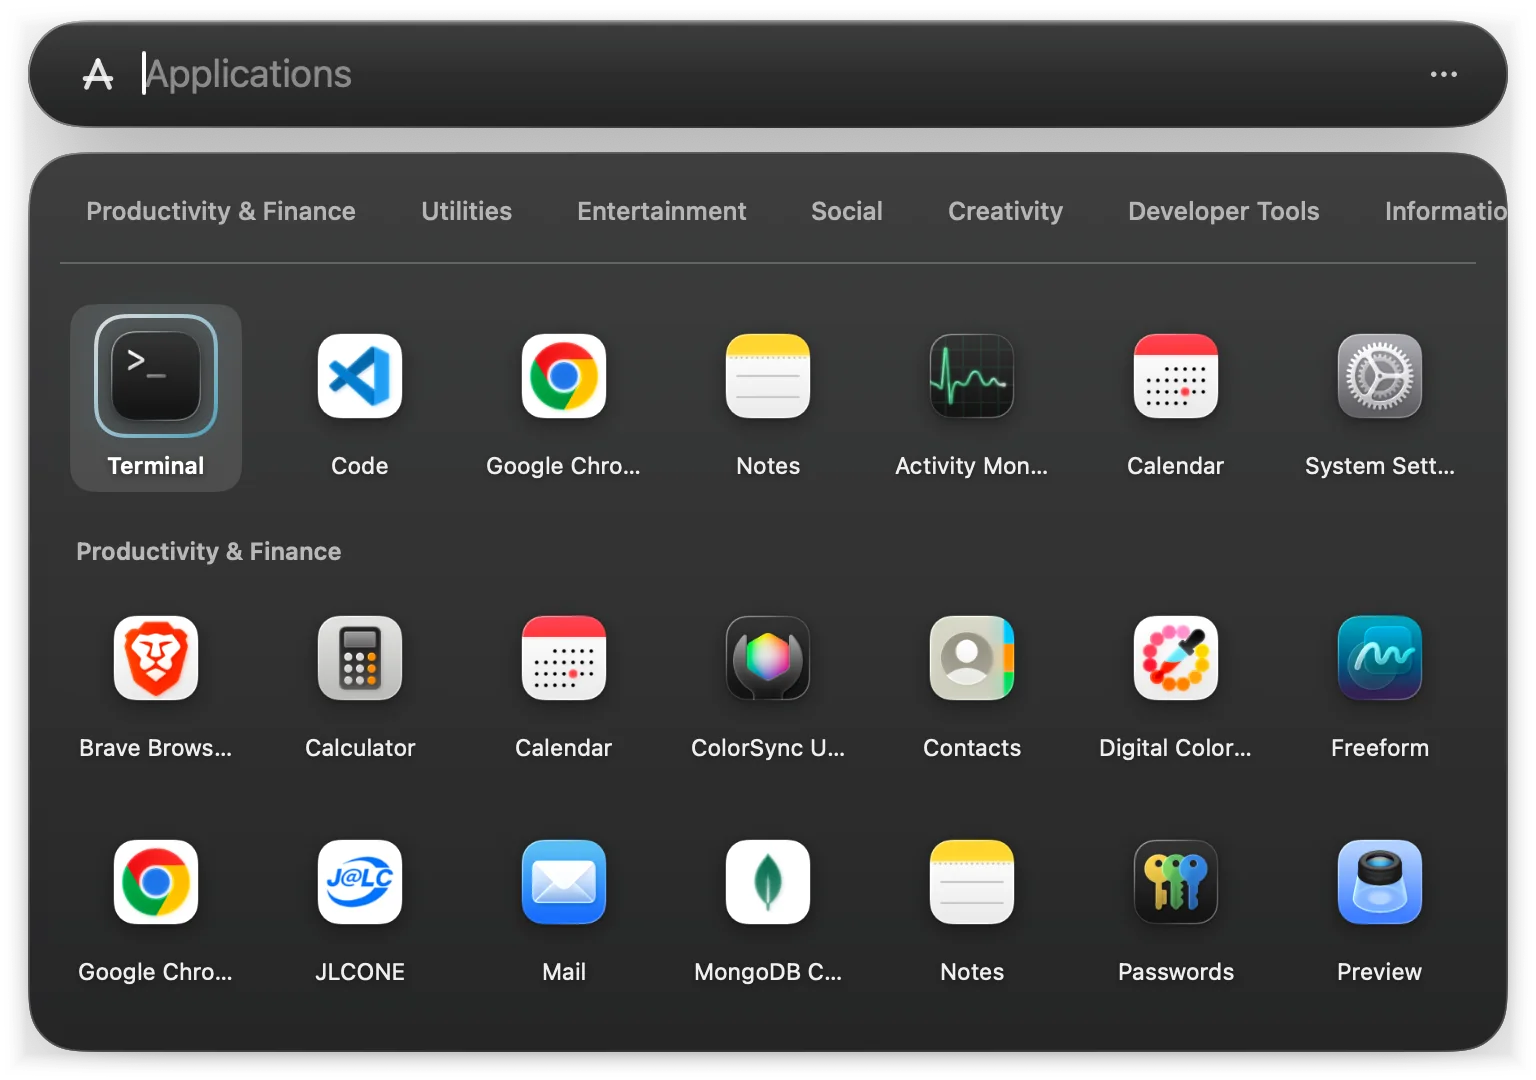
Task: Switch to the Creativity tab
Action: [x=1005, y=211]
